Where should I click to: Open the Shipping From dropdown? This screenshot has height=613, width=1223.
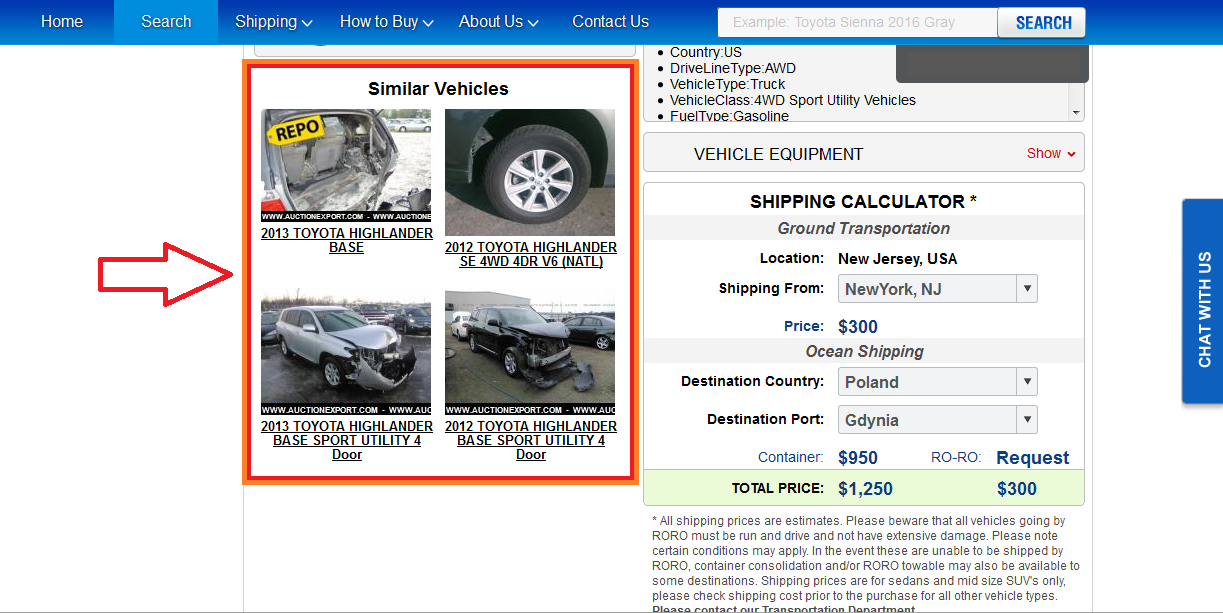coord(937,289)
